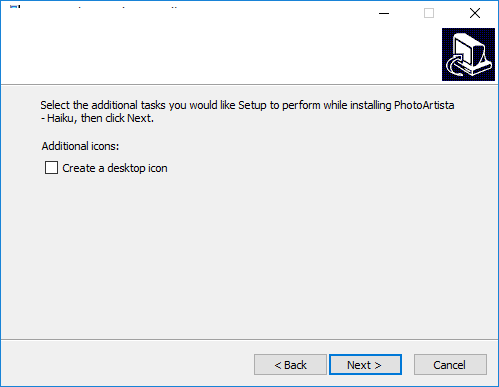Image resolution: width=499 pixels, height=387 pixels.
Task: Click the instruction text mentioning PhotoArtista
Action: [247, 111]
